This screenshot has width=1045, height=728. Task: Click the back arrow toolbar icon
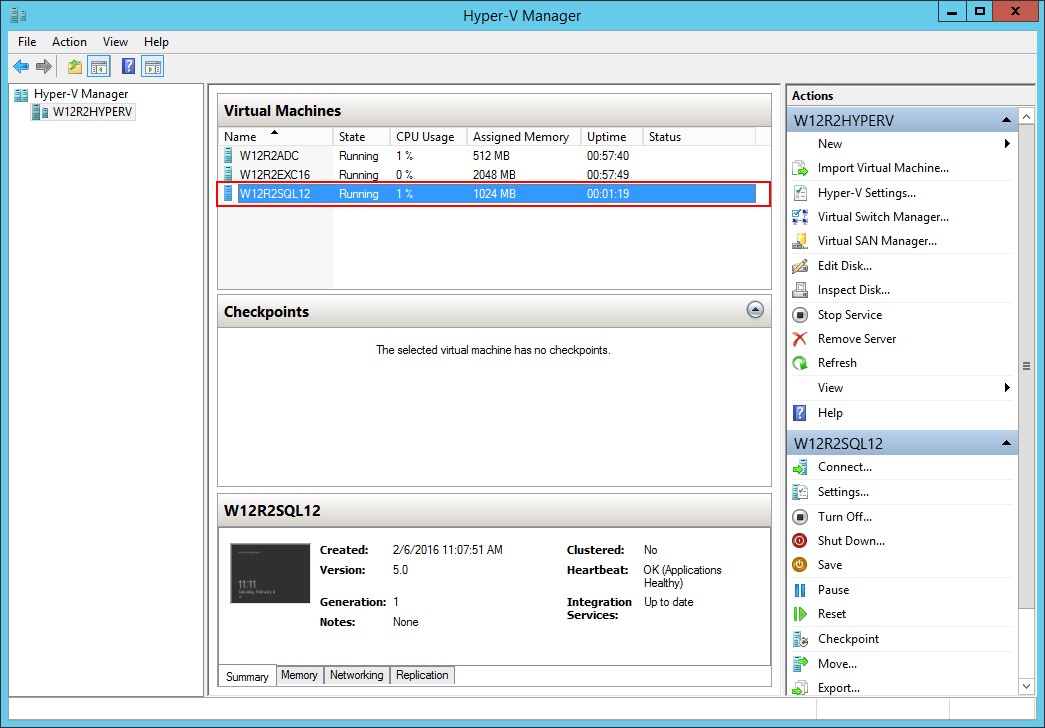tap(21, 67)
